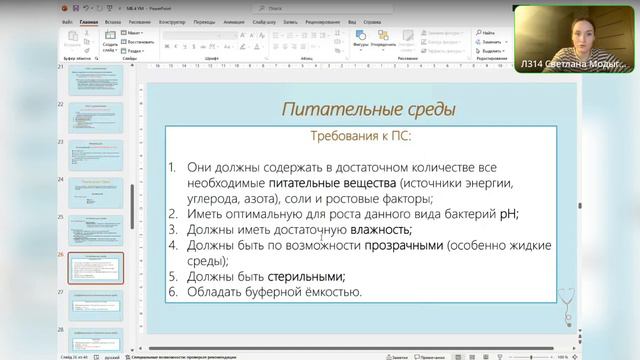Click the slide title Питательные среды
The width and height of the screenshot is (640, 360).
click(x=369, y=109)
